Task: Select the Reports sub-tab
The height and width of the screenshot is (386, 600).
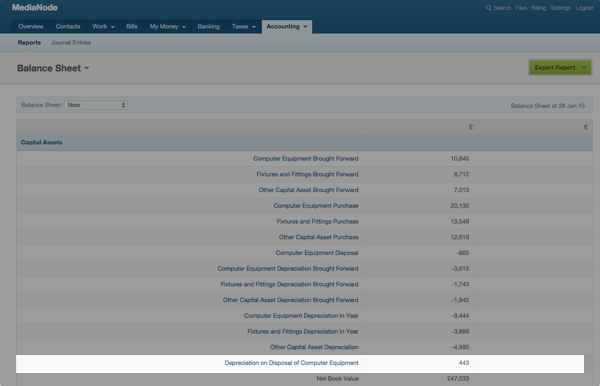Action: tap(29, 42)
